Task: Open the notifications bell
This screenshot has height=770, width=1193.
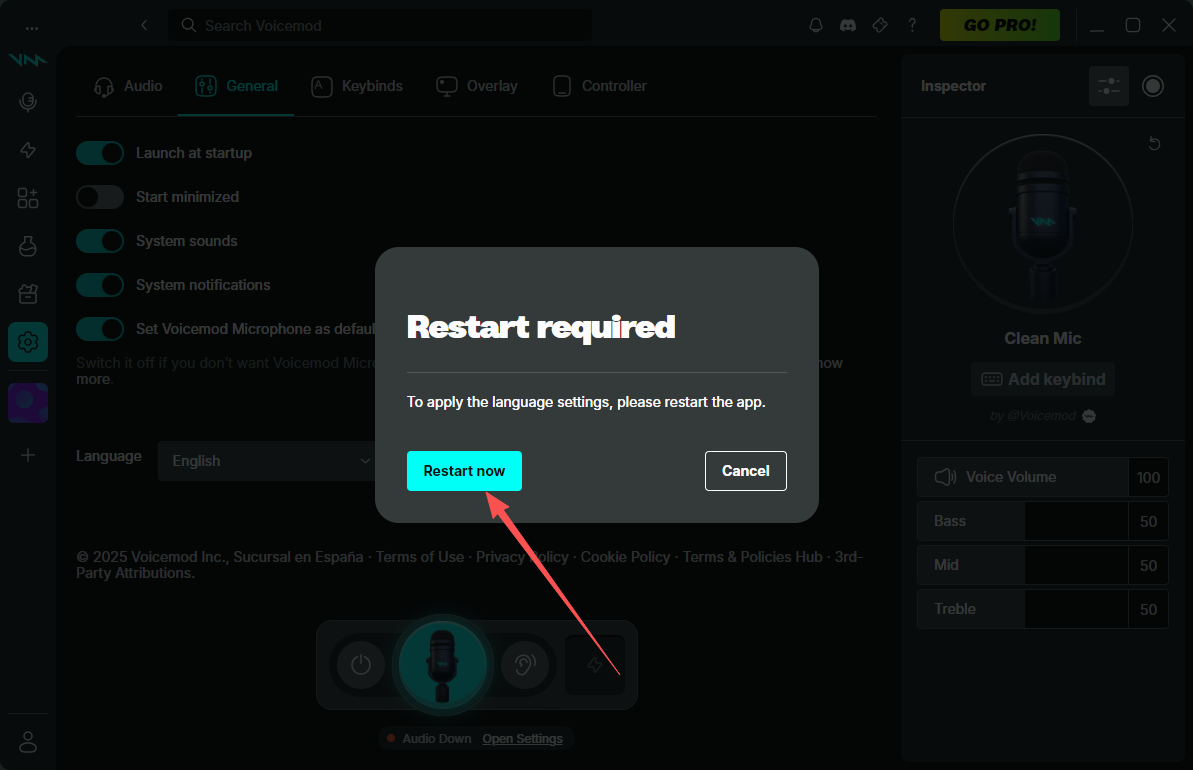Action: pos(816,25)
